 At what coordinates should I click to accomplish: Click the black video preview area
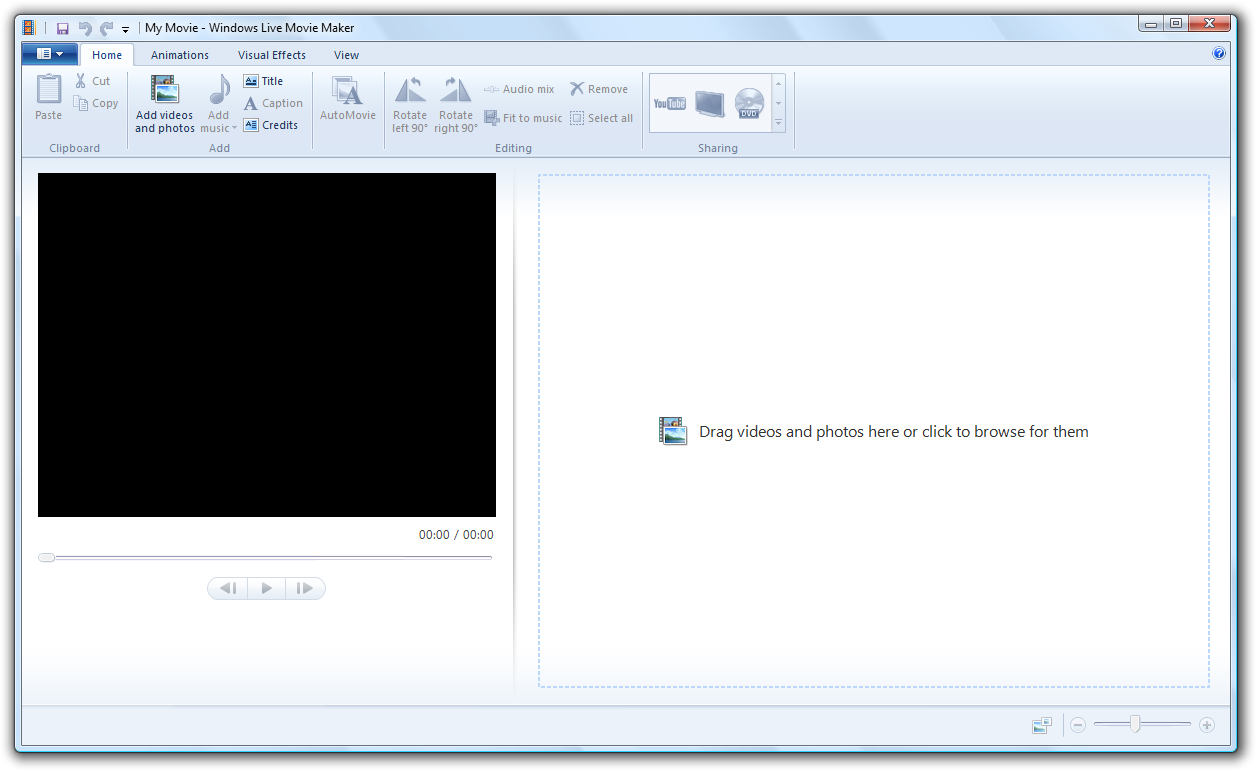(267, 345)
